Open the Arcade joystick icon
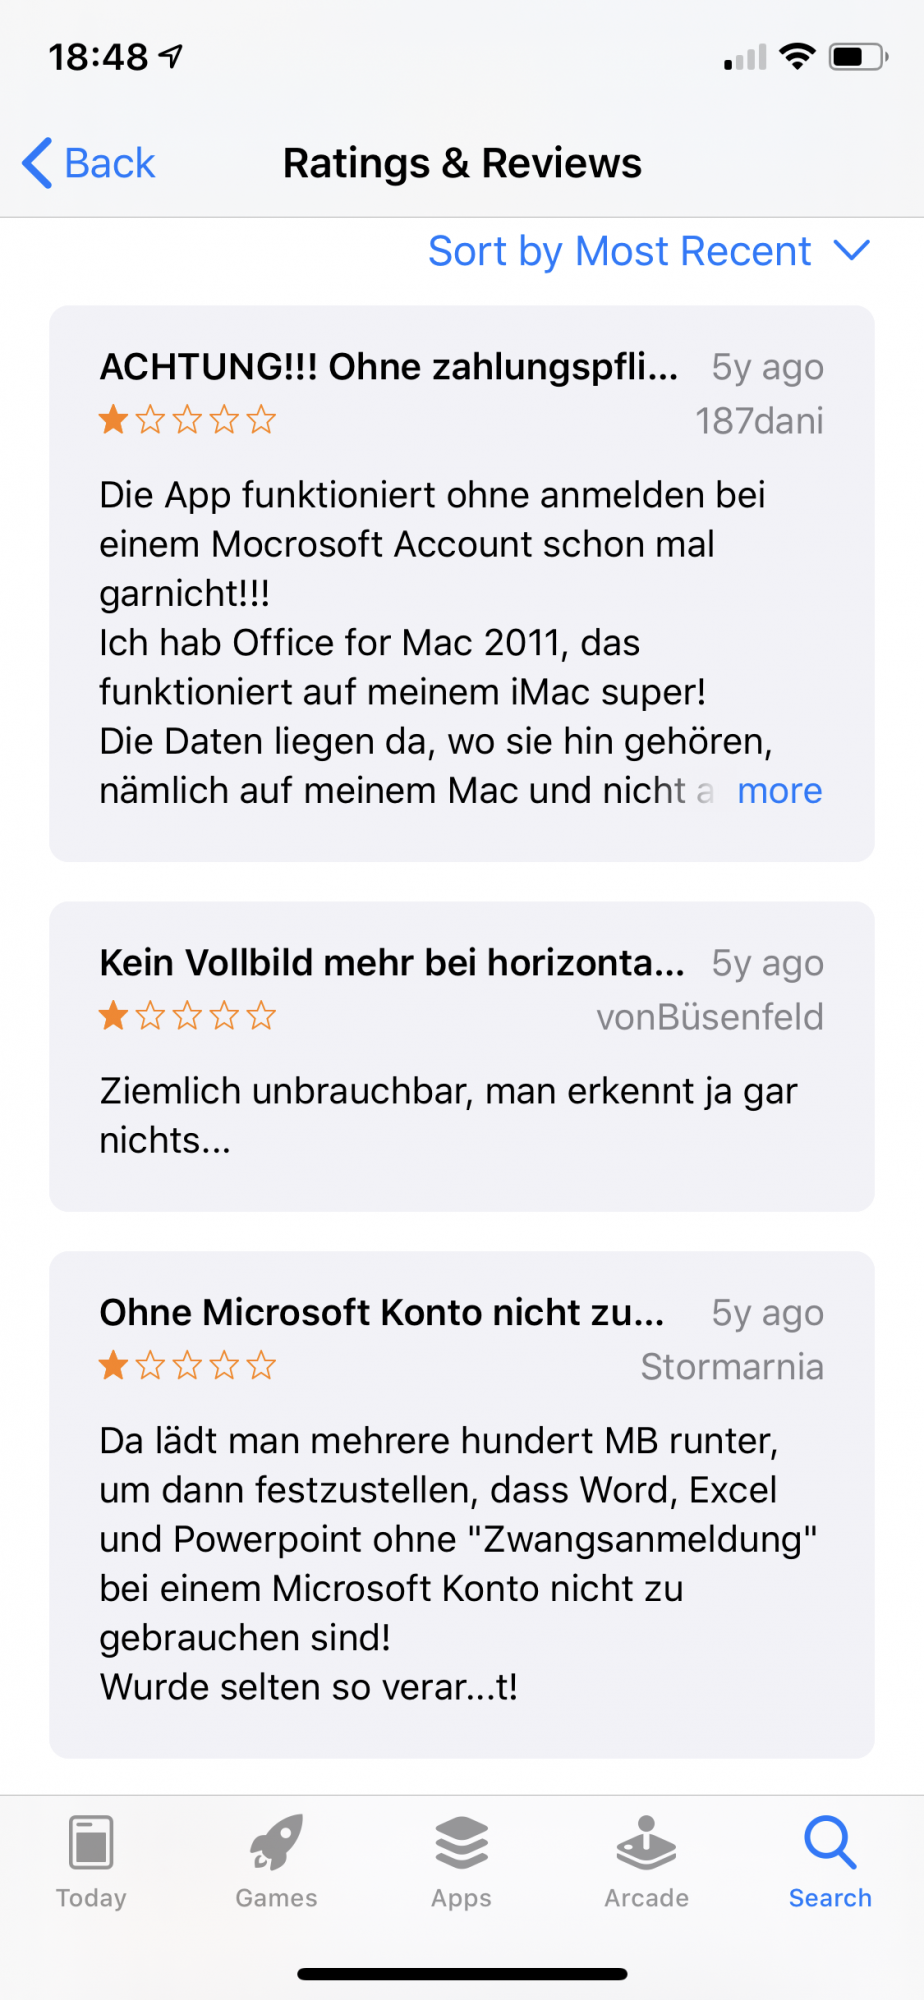Screen dimensions: 924x2000 tap(646, 1842)
